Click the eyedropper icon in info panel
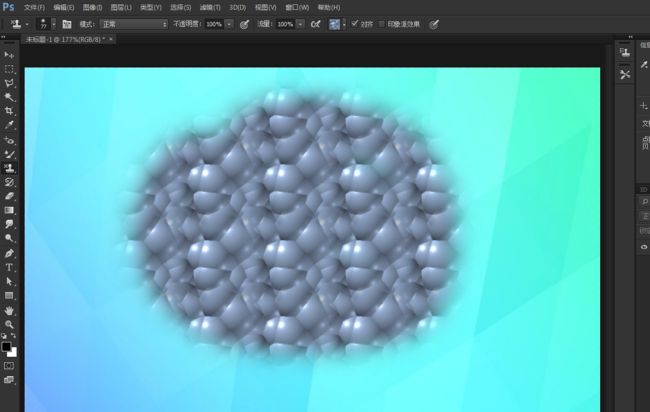This screenshot has width=650, height=412. coord(644,64)
